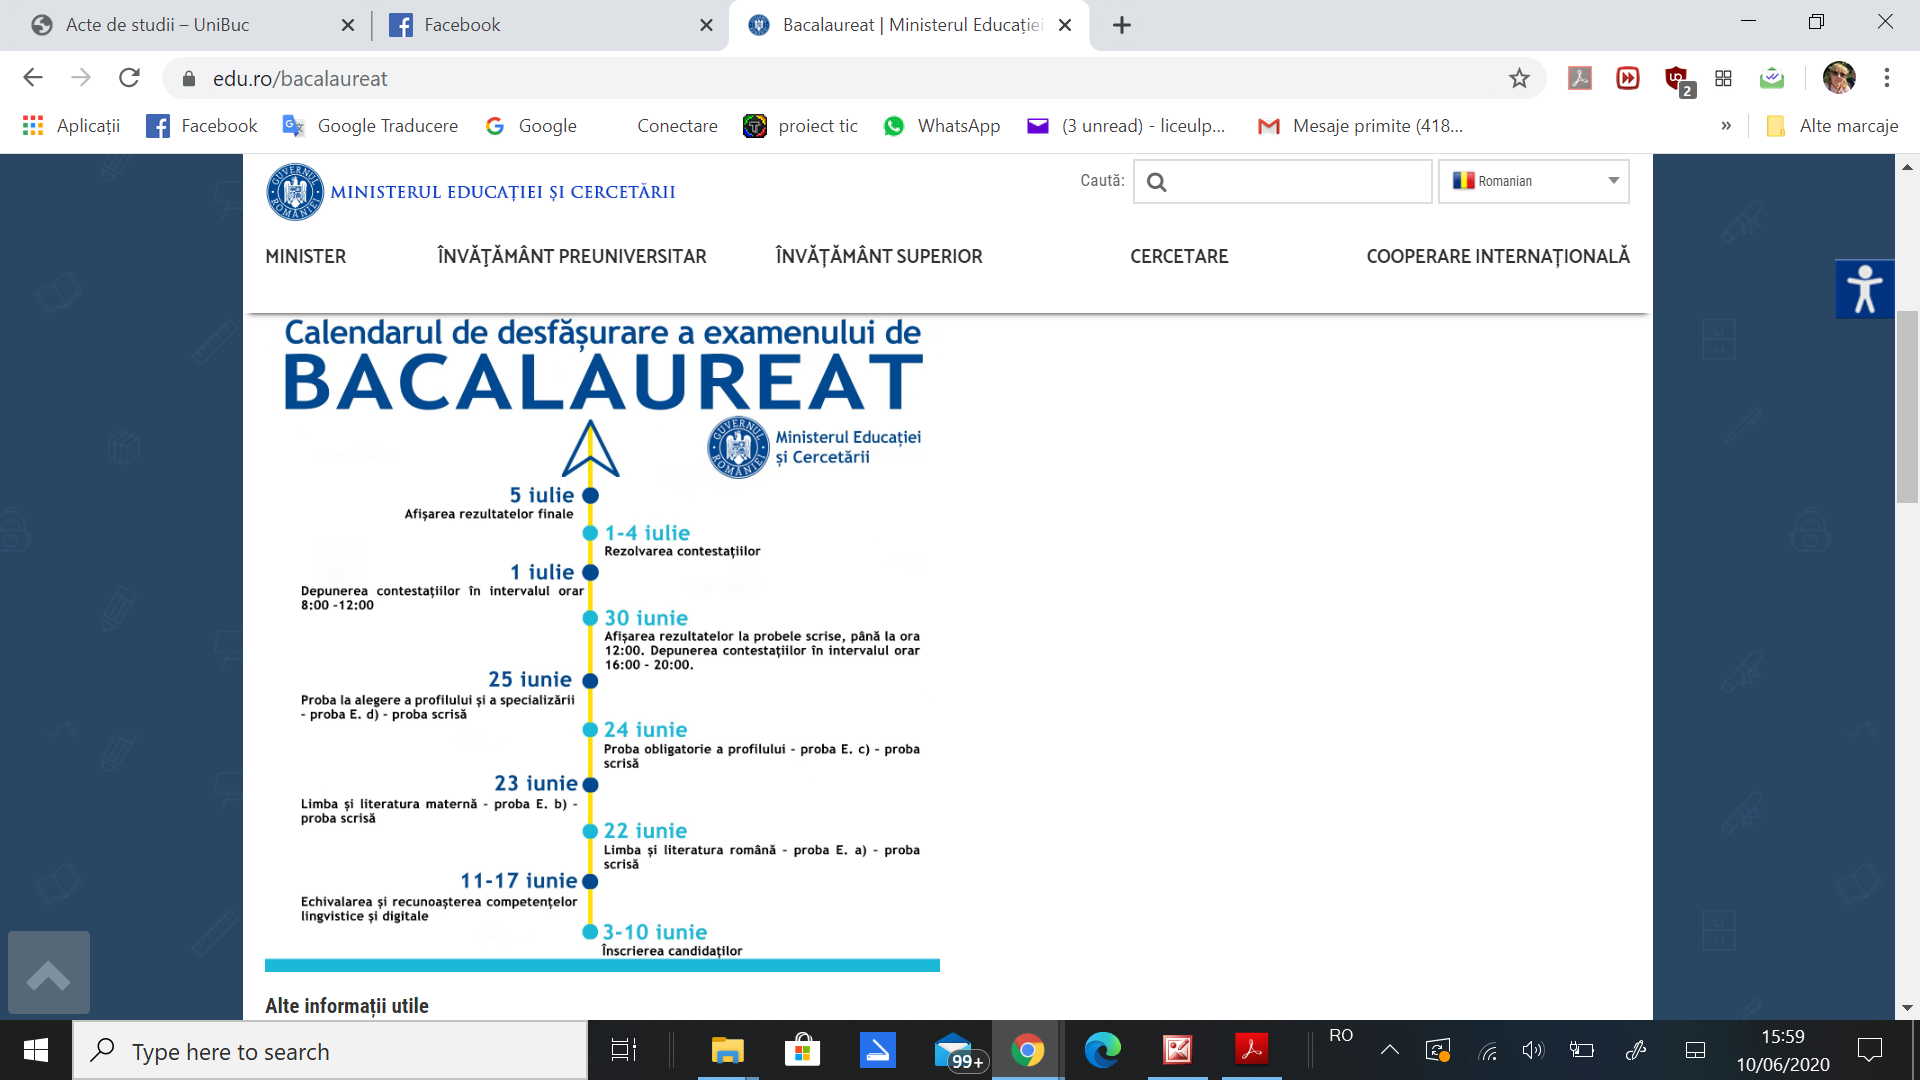
Task: Open the Google bookmark
Action: point(531,126)
